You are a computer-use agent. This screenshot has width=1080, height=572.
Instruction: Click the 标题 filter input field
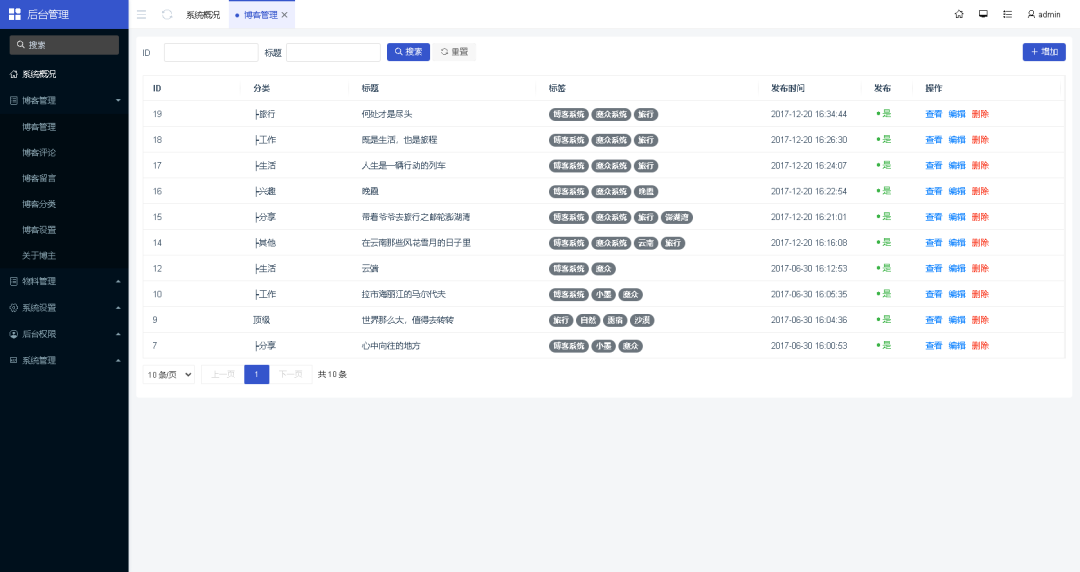point(333,52)
